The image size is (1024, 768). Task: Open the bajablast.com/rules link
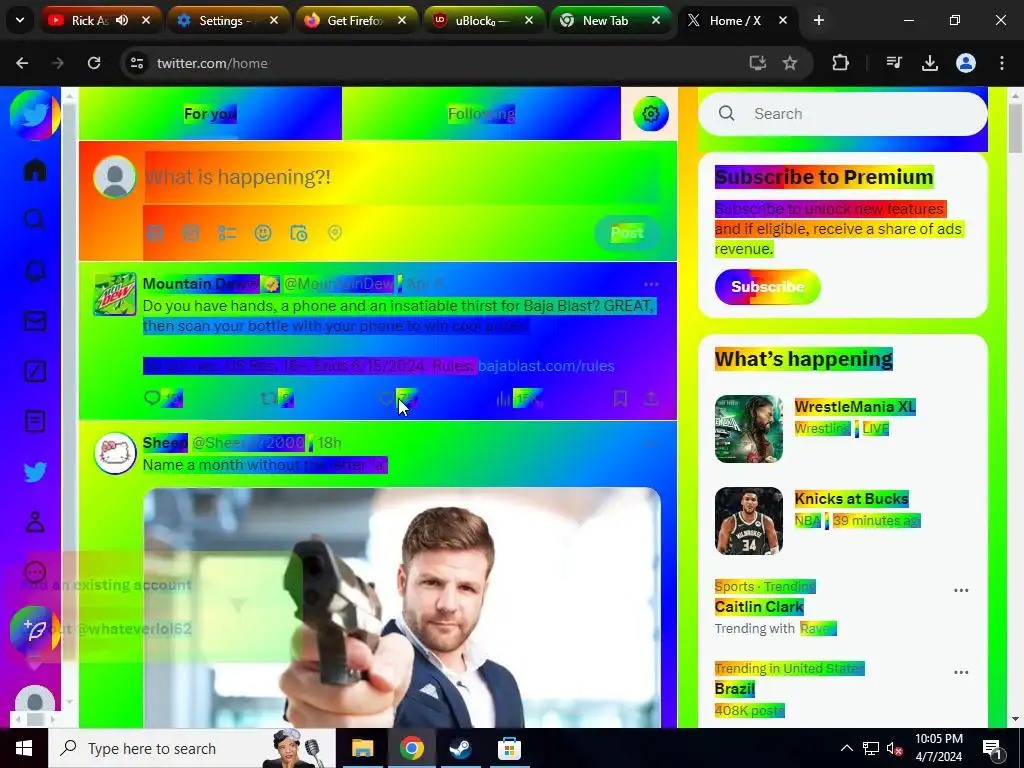[546, 366]
